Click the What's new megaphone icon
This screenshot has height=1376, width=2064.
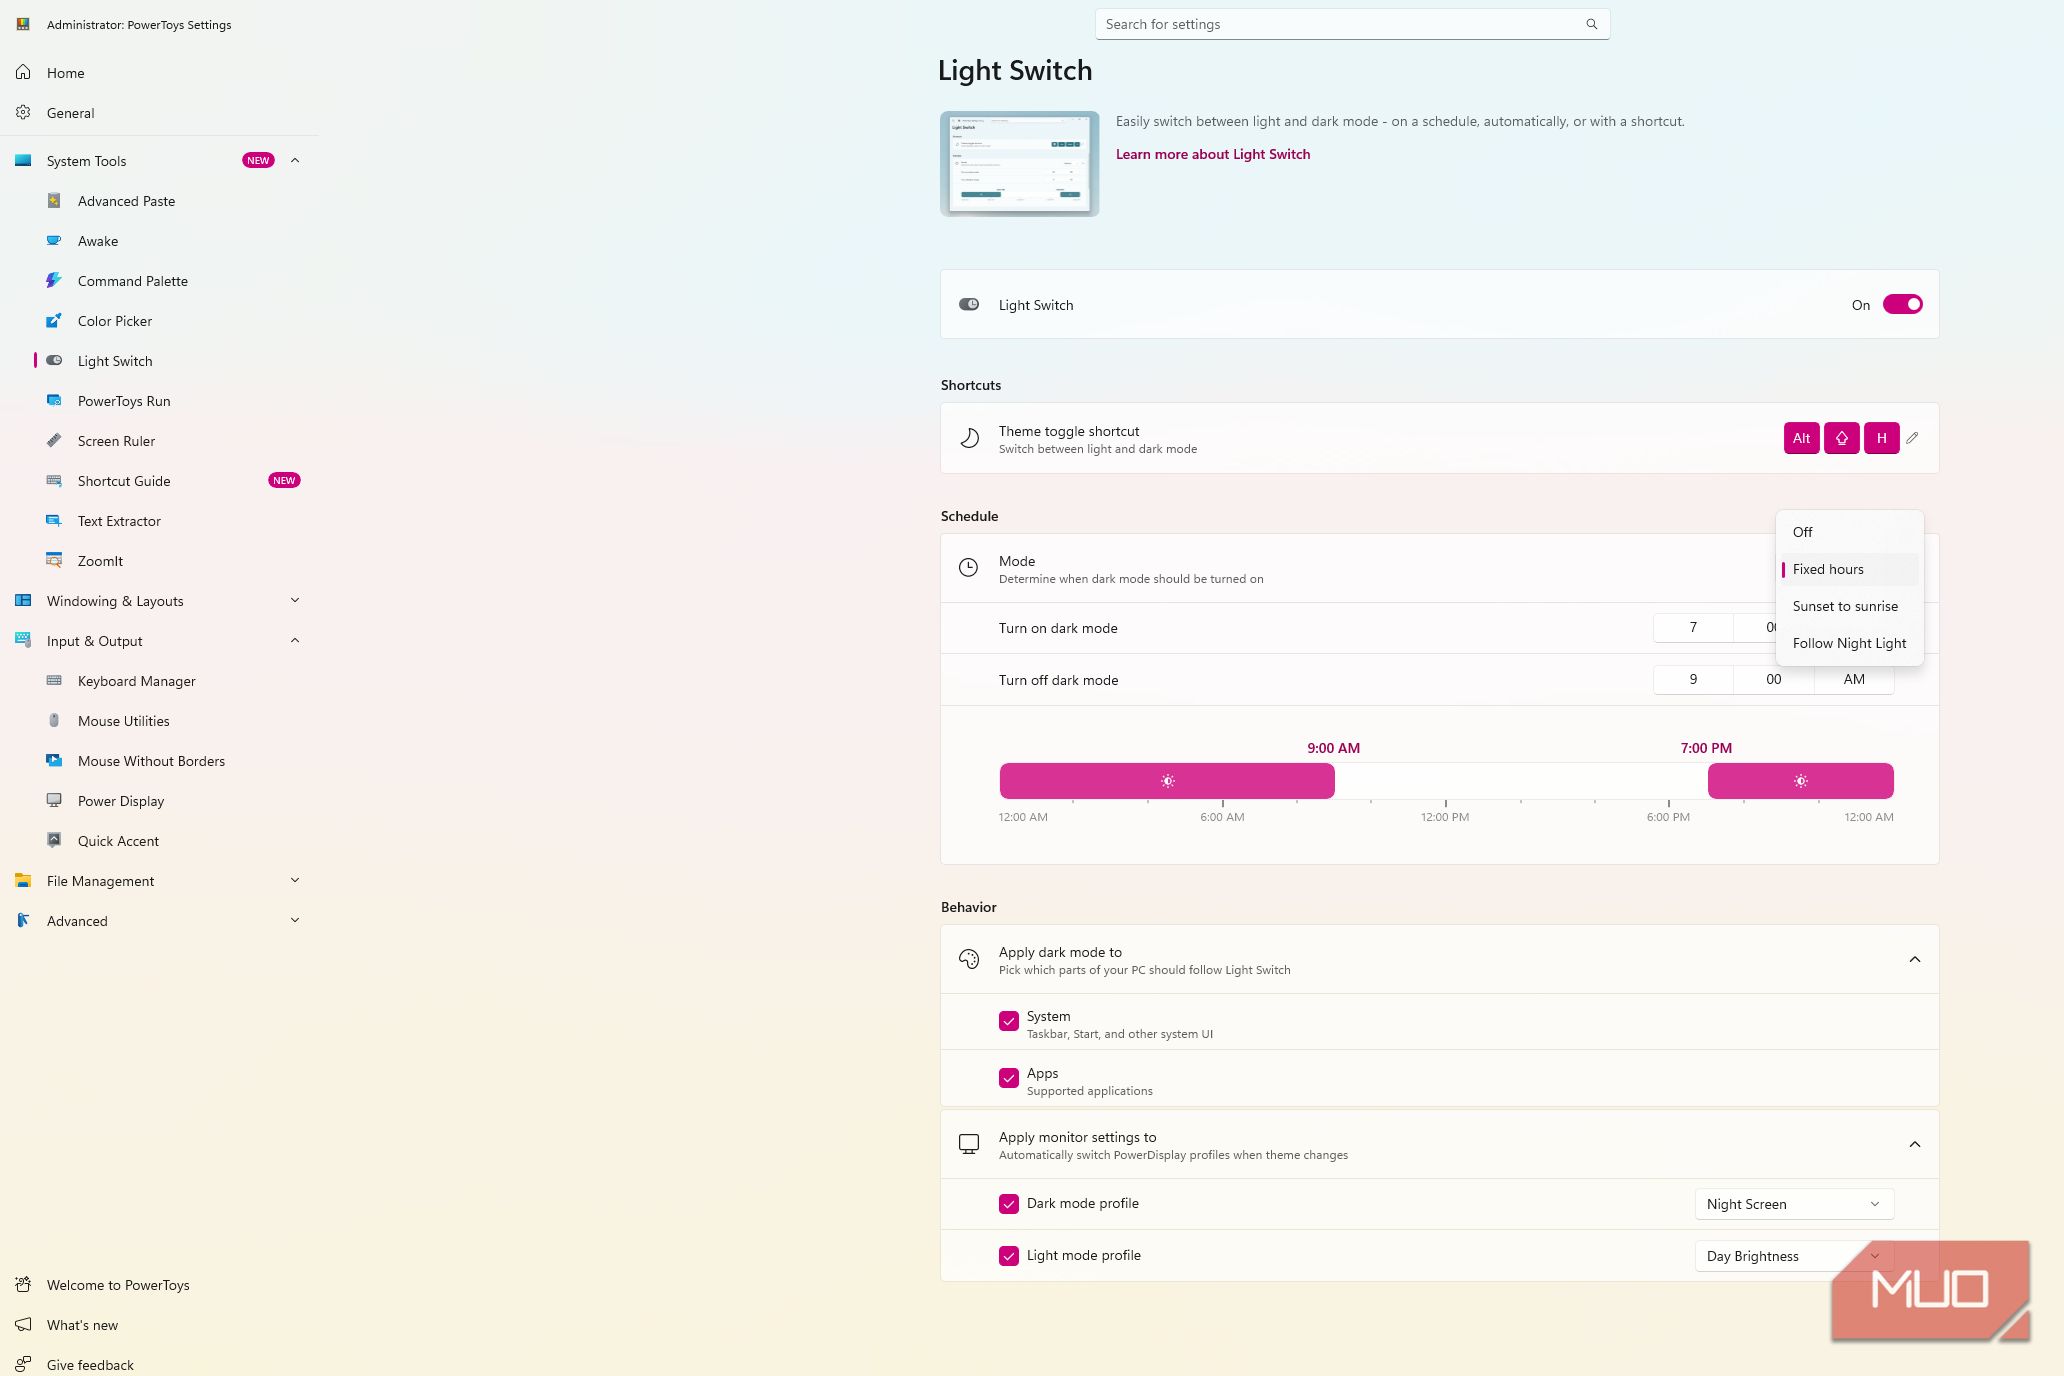pos(23,1325)
